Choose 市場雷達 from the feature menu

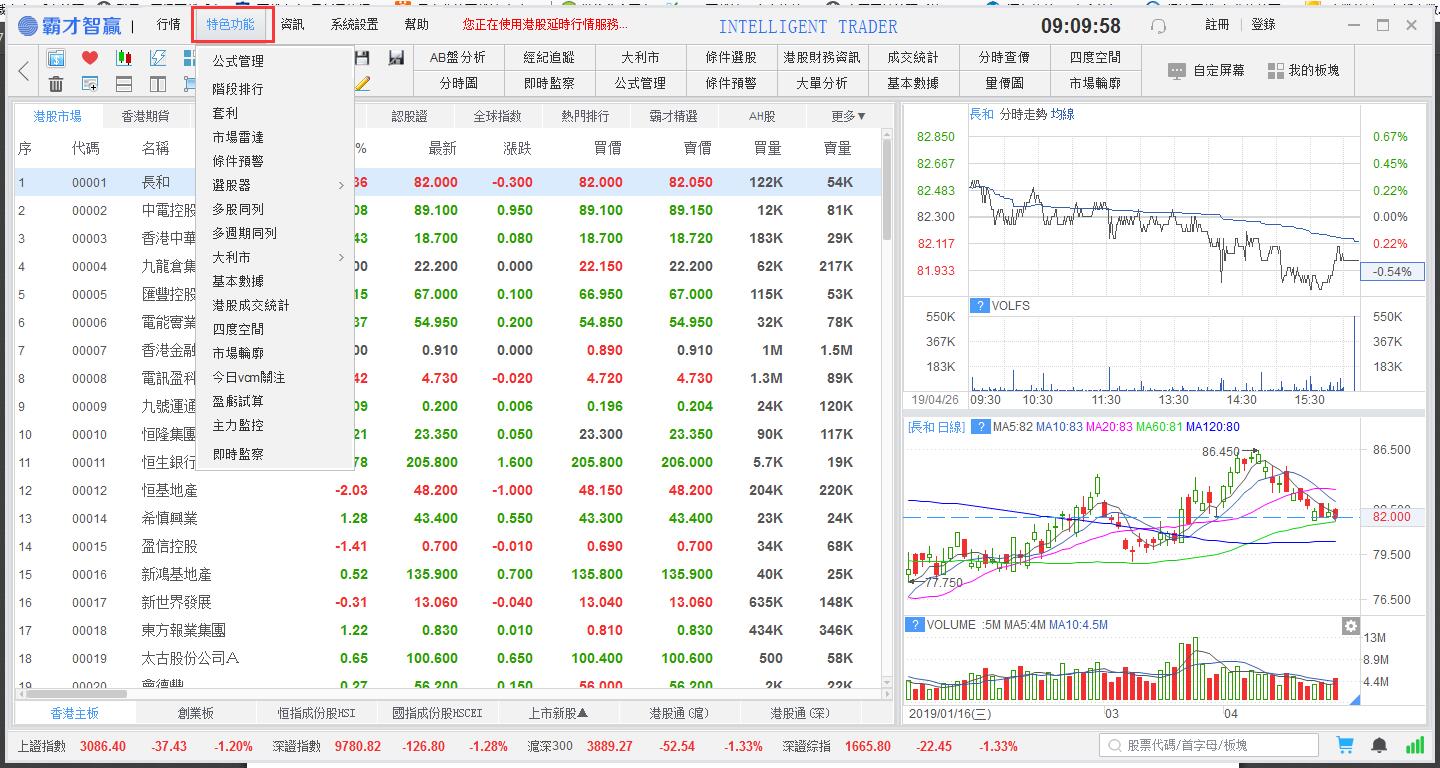[238, 137]
